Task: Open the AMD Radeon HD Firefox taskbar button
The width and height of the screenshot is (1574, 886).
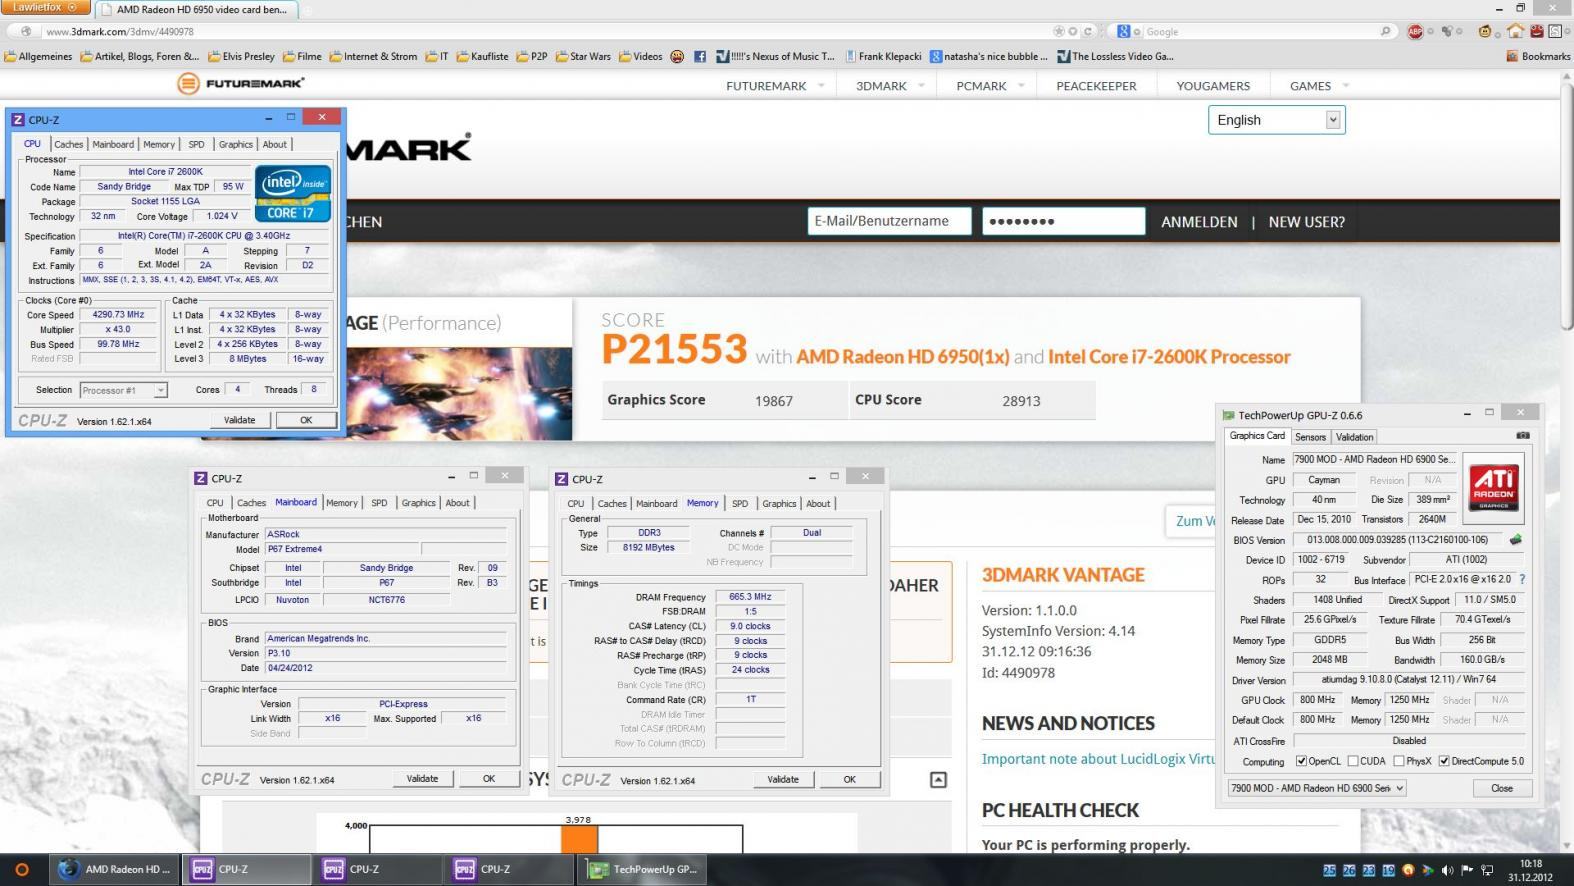Action: point(115,869)
